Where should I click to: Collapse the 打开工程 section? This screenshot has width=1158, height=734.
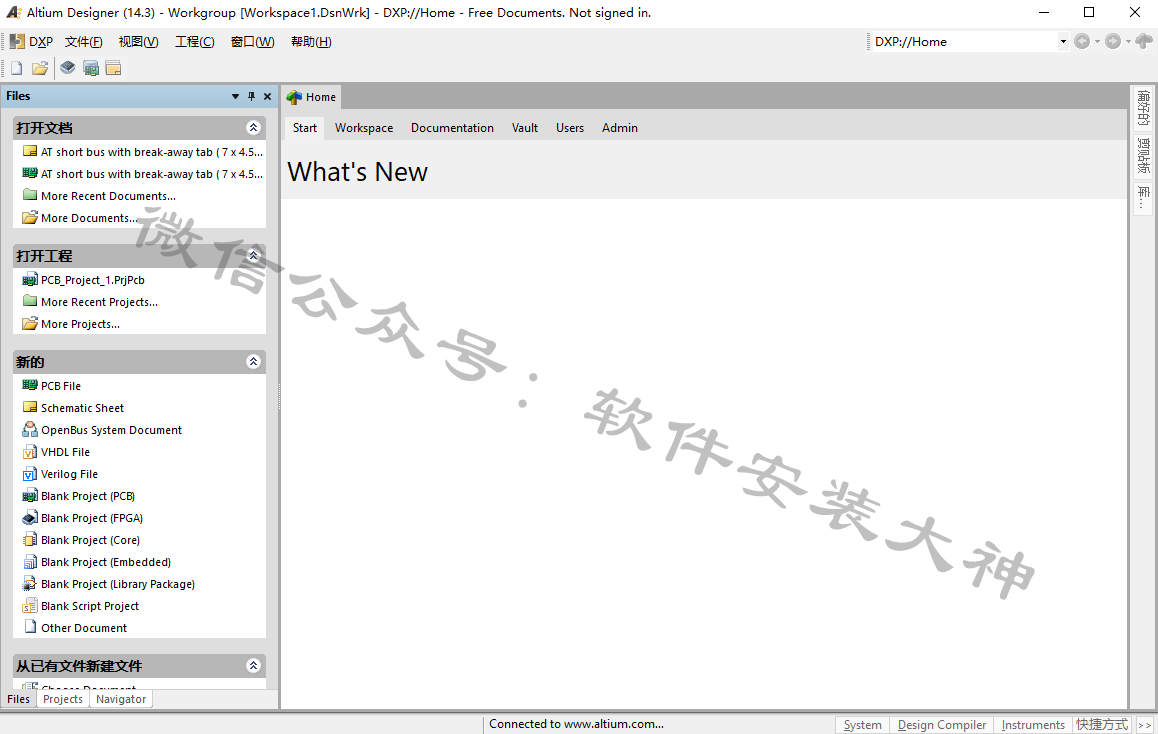(x=253, y=255)
